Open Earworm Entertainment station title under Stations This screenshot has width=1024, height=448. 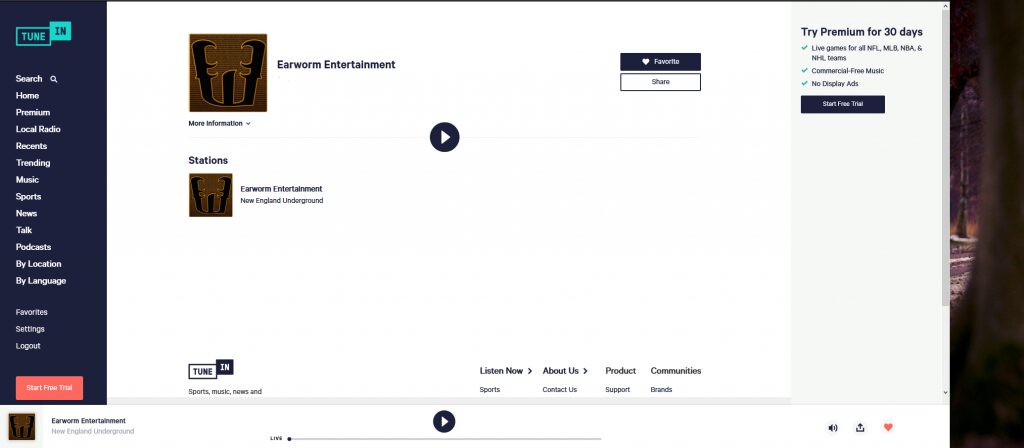(281, 189)
